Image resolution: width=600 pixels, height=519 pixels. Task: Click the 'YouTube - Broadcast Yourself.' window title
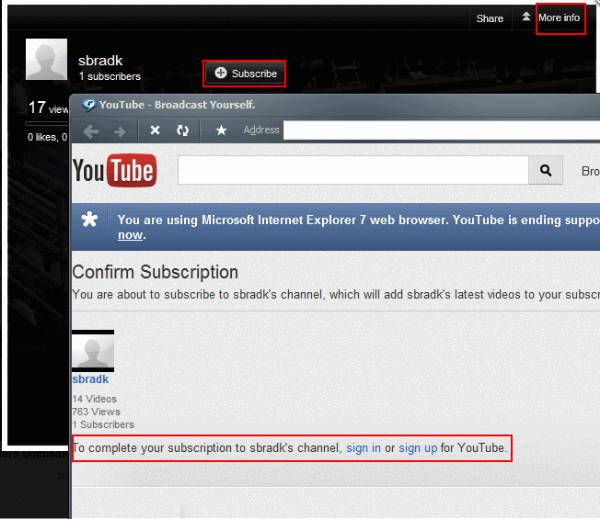[x=177, y=105]
